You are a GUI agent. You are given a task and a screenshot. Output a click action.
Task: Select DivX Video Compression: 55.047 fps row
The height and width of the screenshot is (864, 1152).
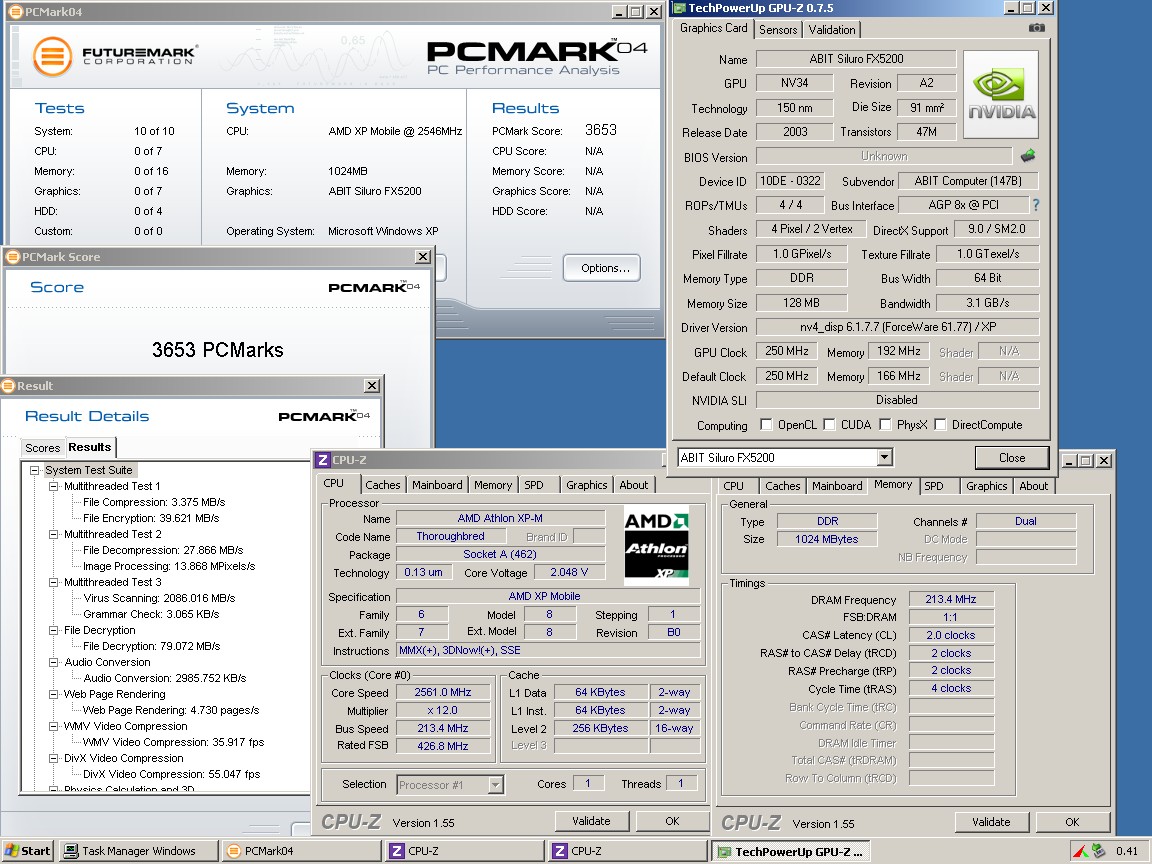(x=171, y=774)
